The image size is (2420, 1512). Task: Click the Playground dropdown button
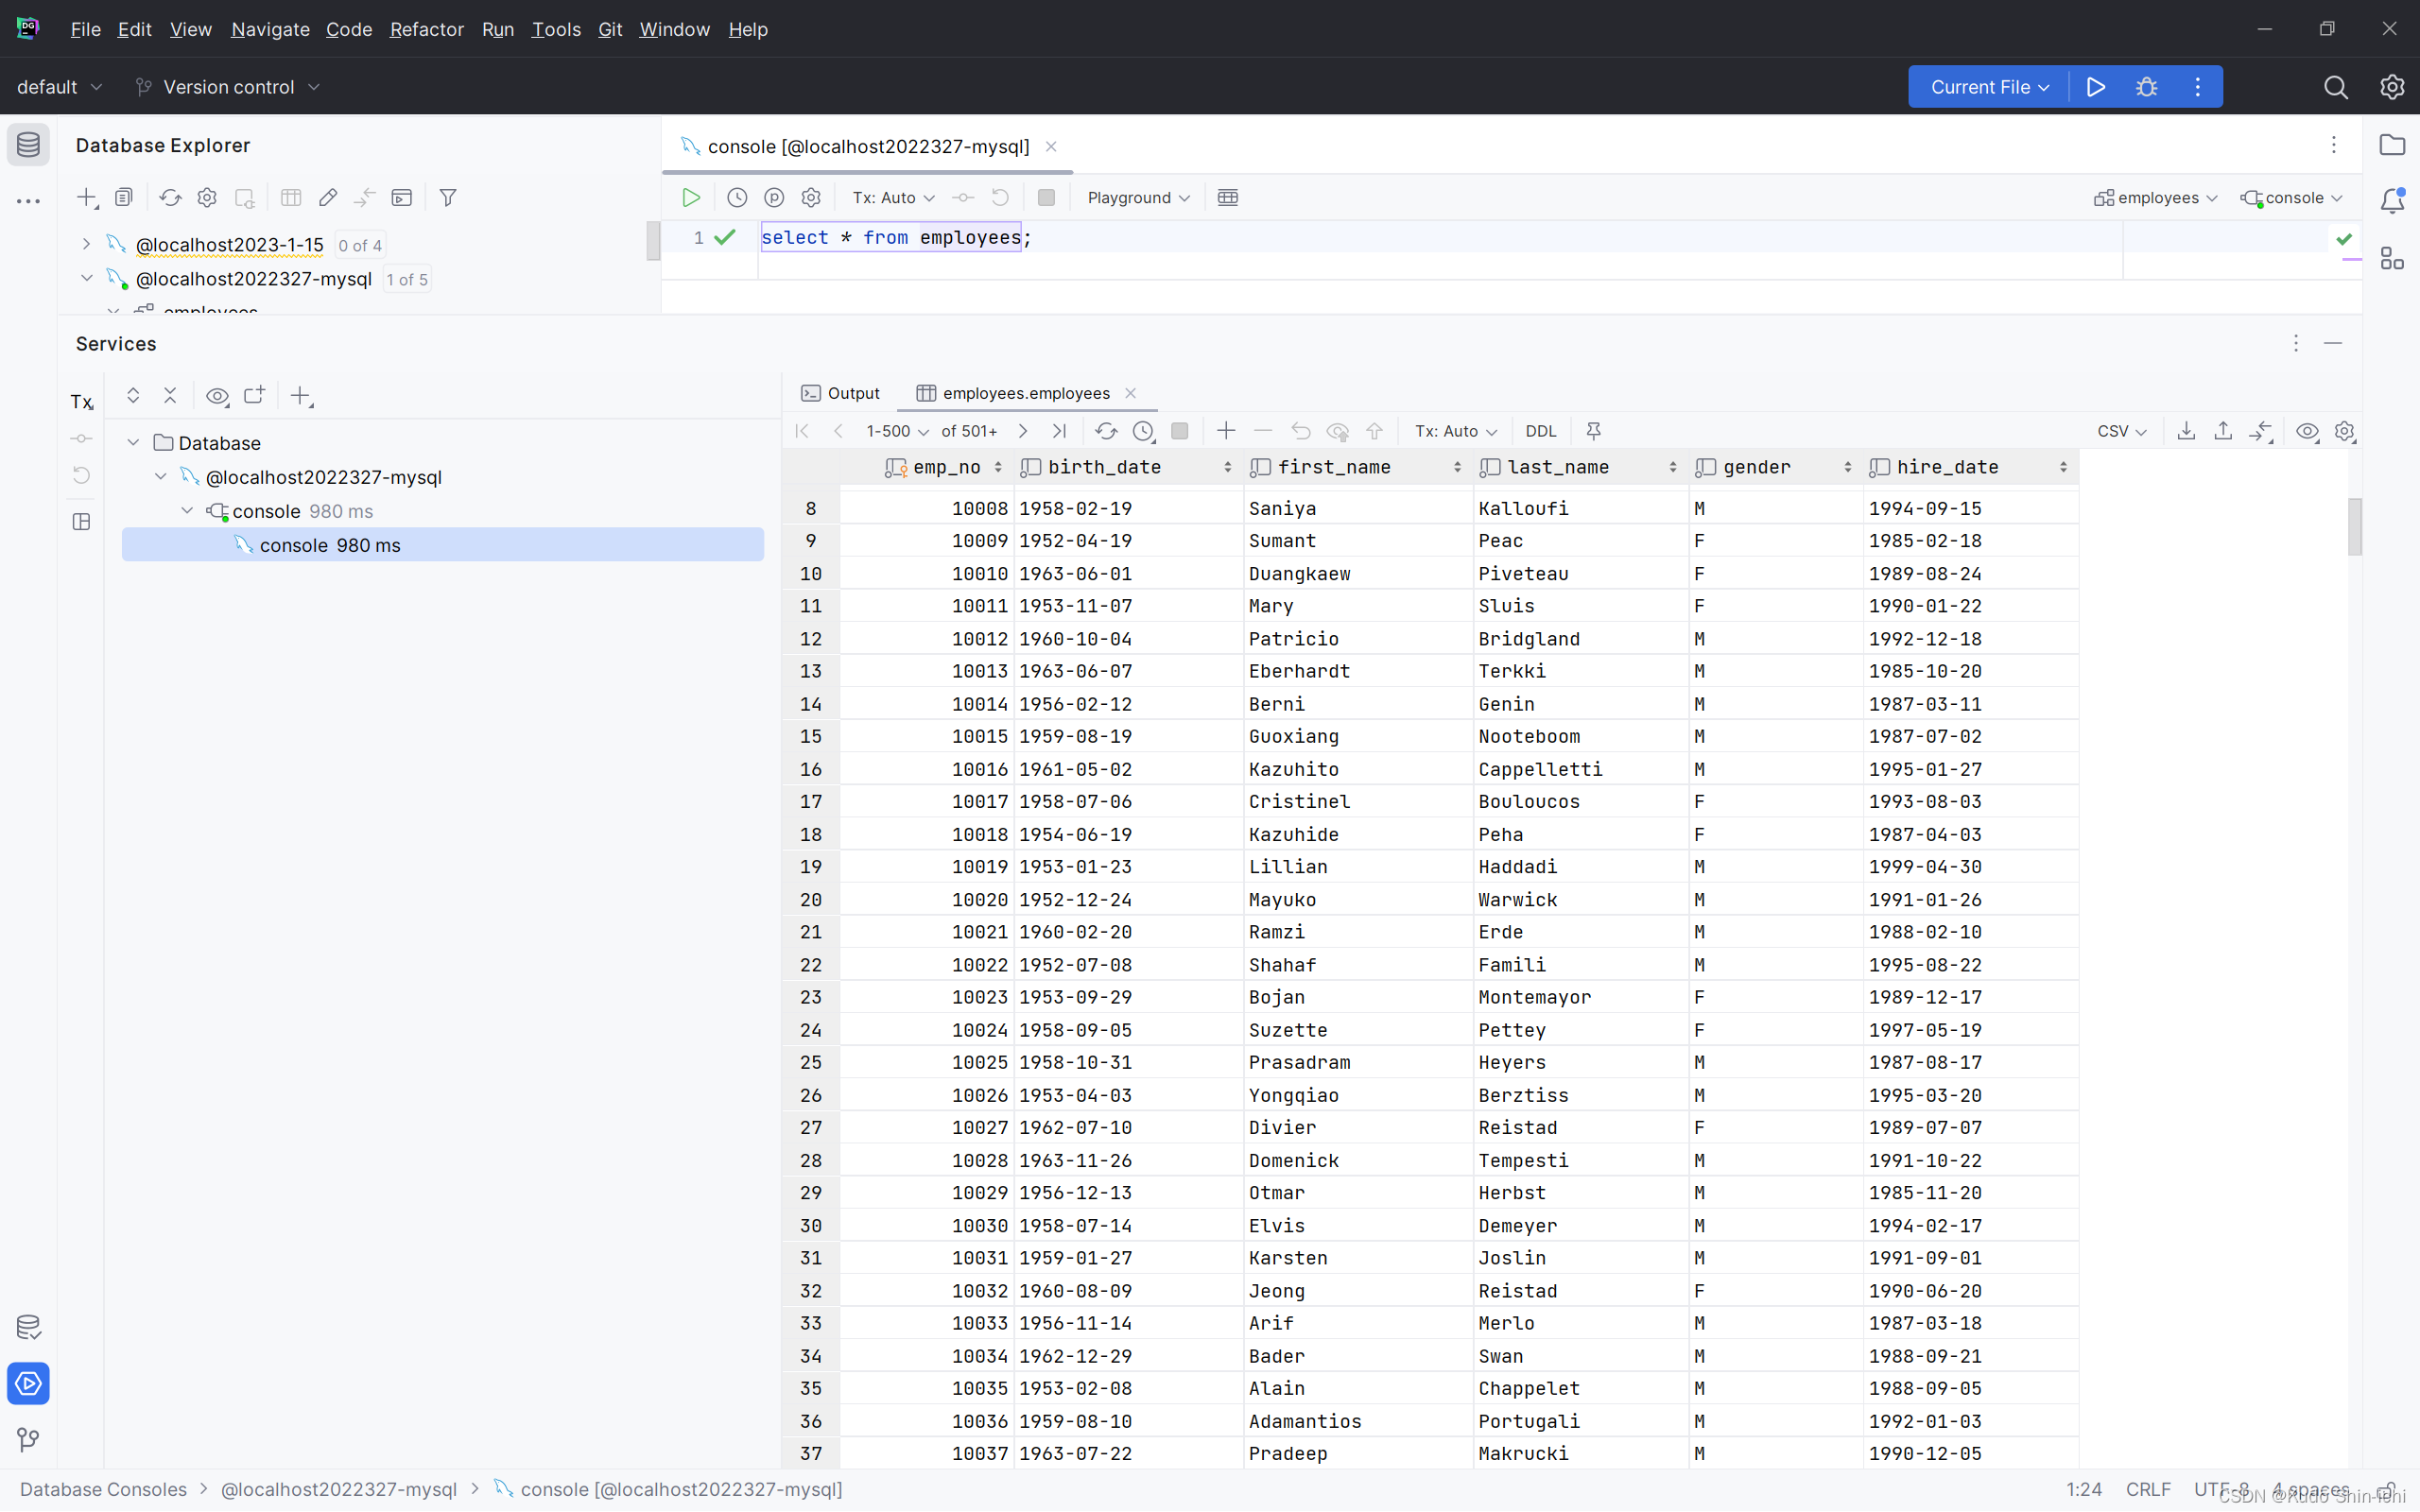coord(1138,197)
